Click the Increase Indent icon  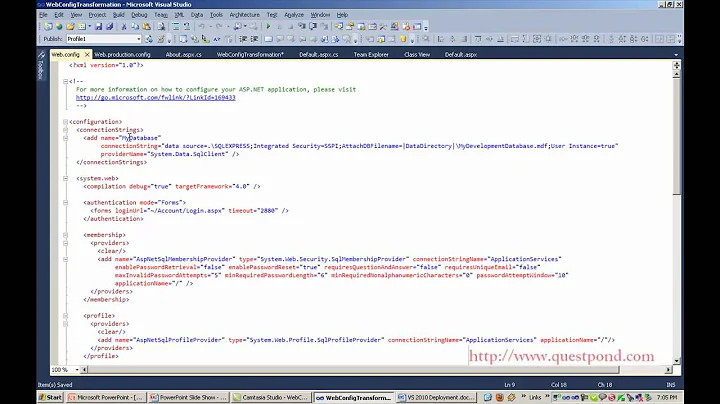click(x=254, y=39)
